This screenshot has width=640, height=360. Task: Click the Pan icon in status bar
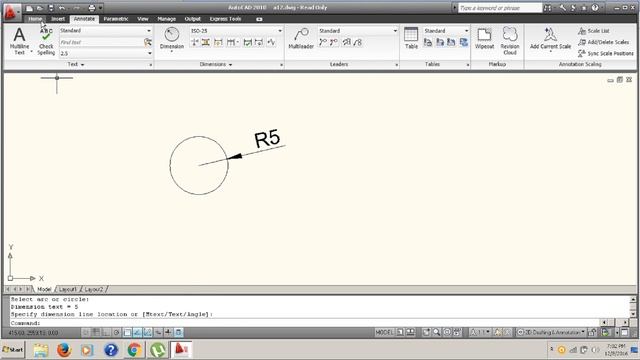426,332
